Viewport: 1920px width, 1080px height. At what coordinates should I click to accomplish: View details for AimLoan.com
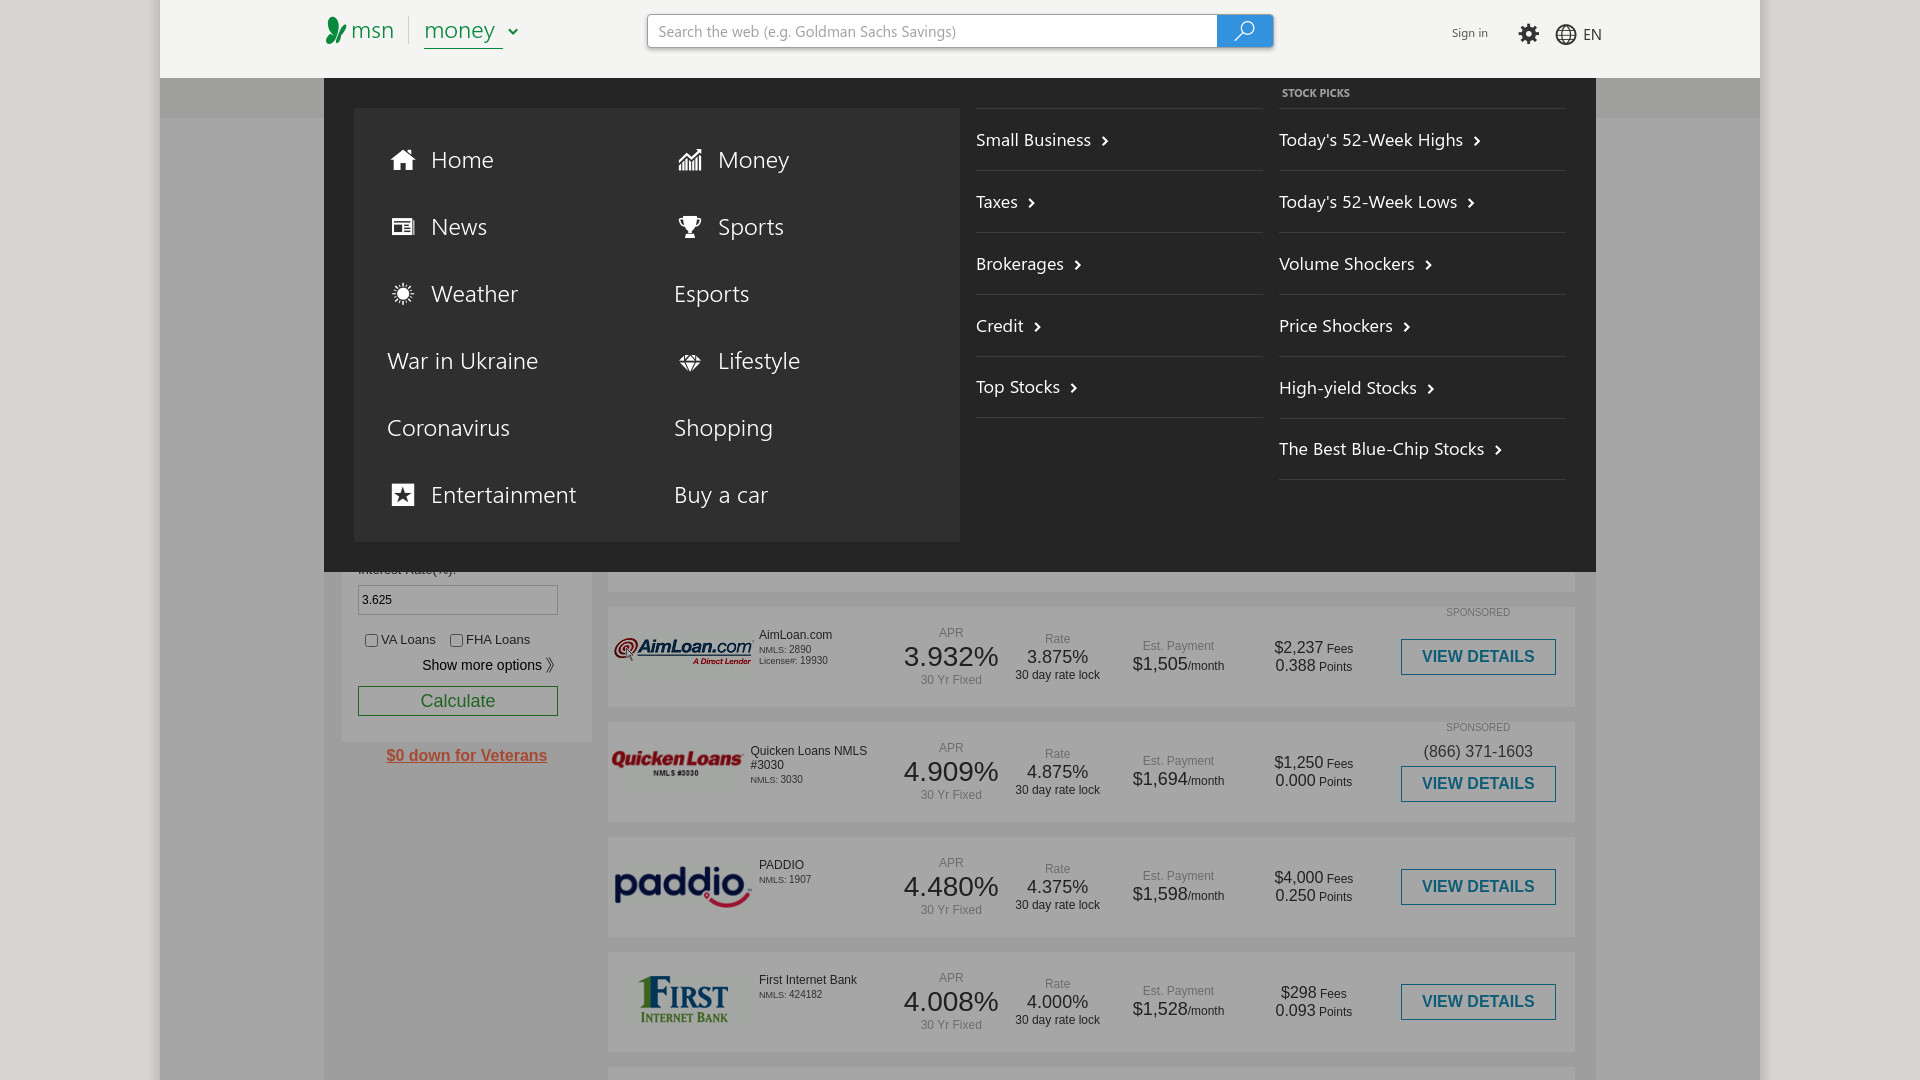pos(1478,657)
